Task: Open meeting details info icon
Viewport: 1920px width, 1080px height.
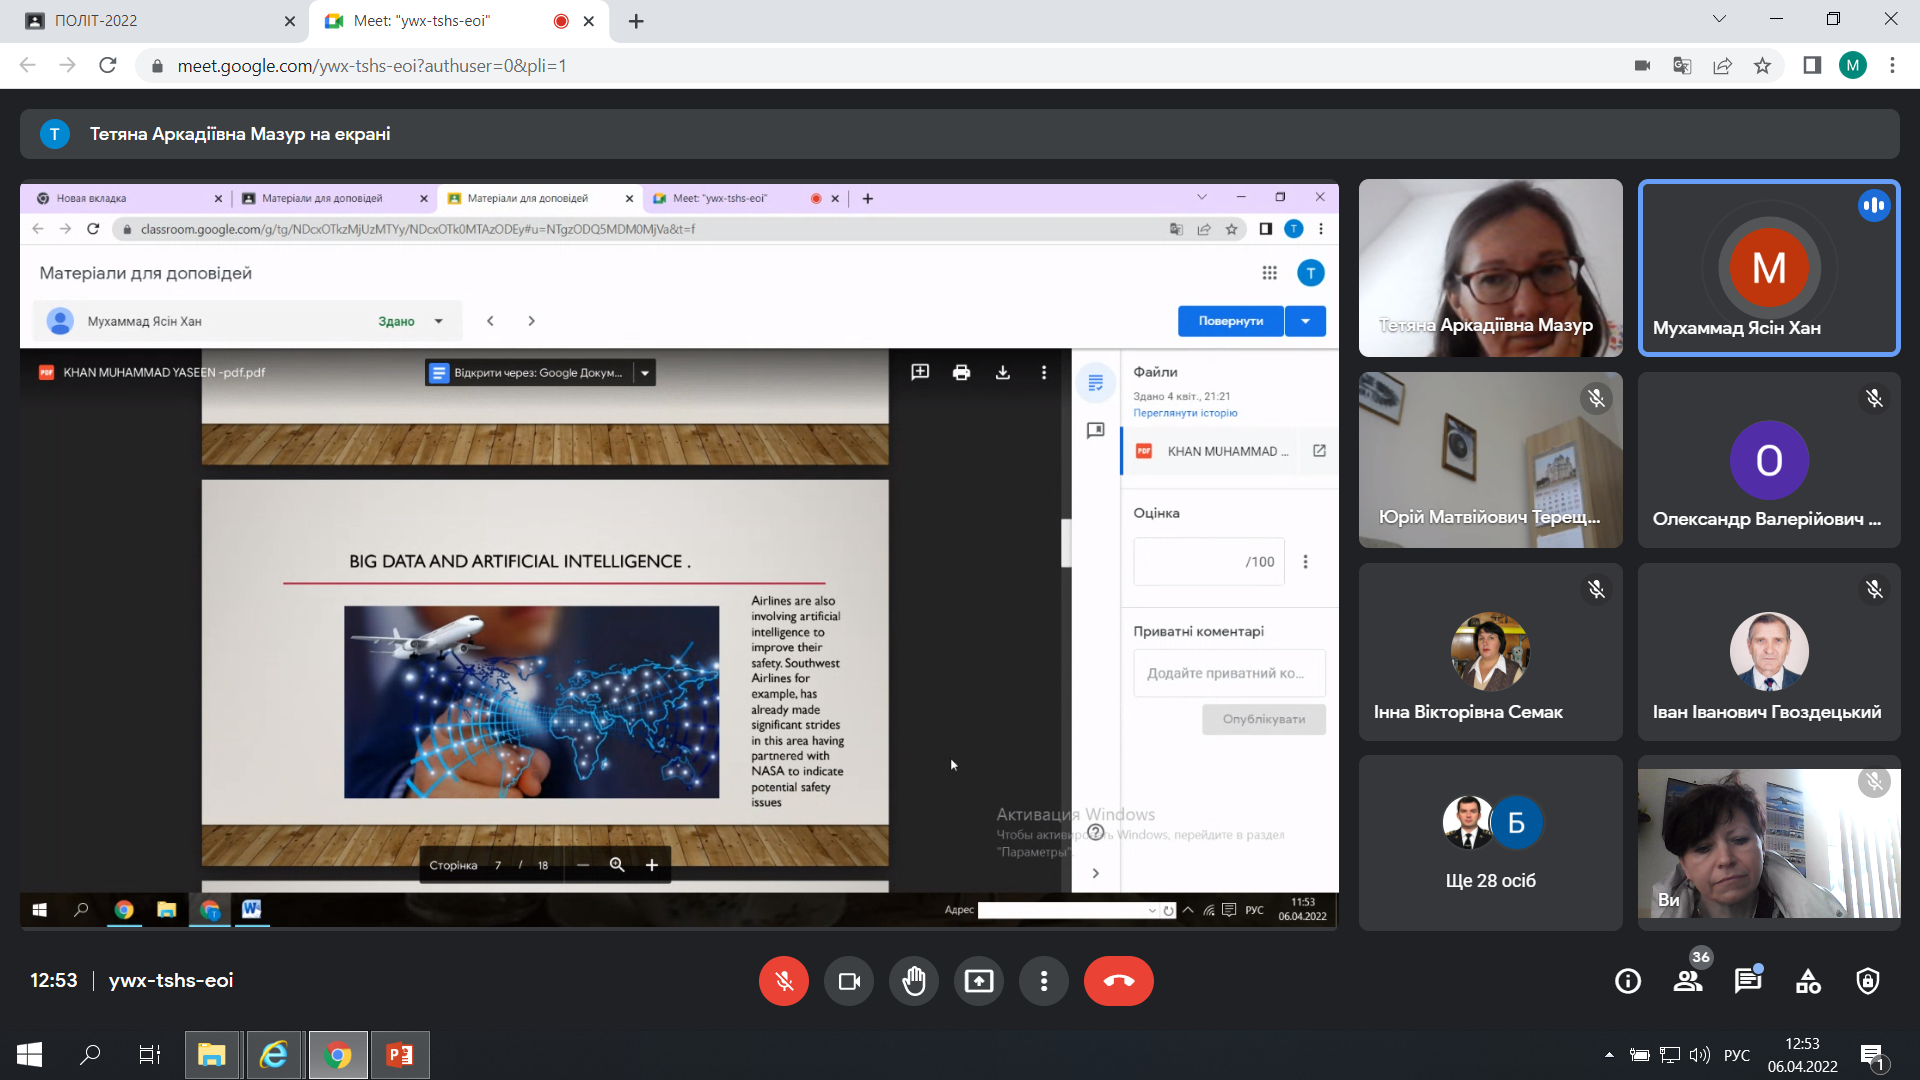Action: point(1628,981)
